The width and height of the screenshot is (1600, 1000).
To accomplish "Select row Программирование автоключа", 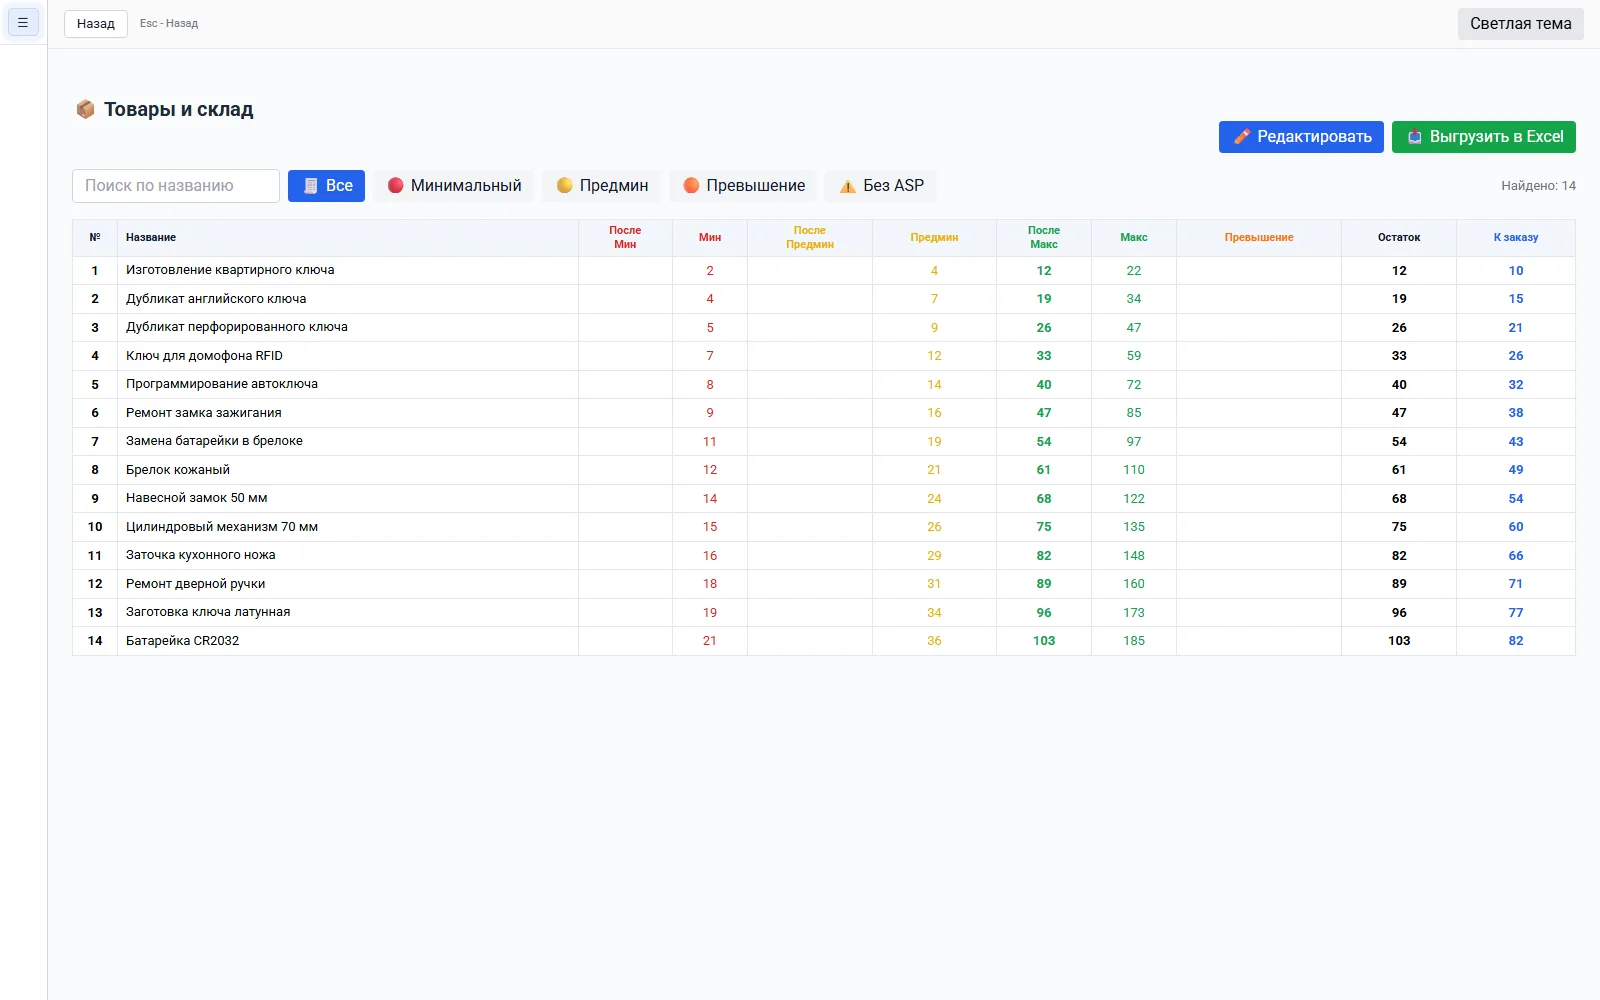I will point(824,385).
